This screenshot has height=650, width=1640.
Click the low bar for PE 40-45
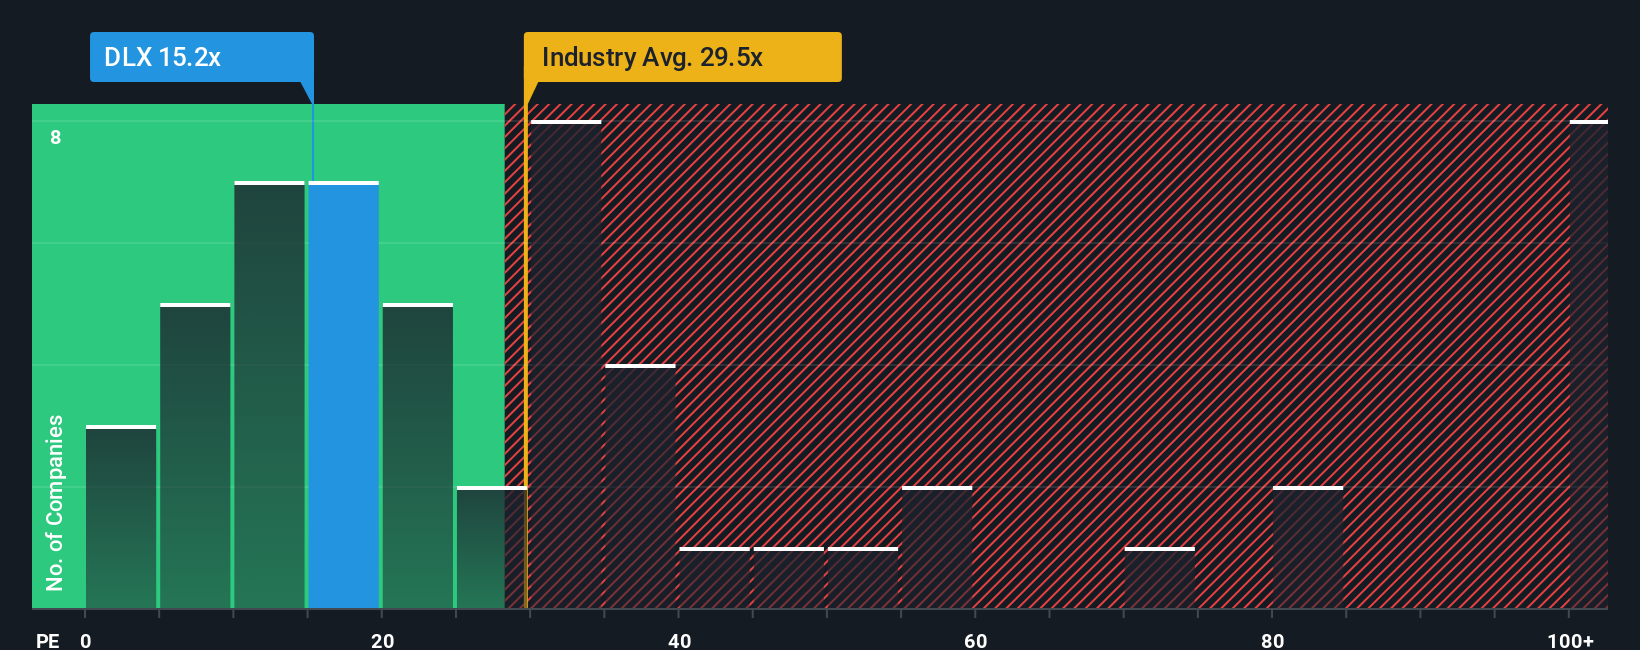coord(715,578)
